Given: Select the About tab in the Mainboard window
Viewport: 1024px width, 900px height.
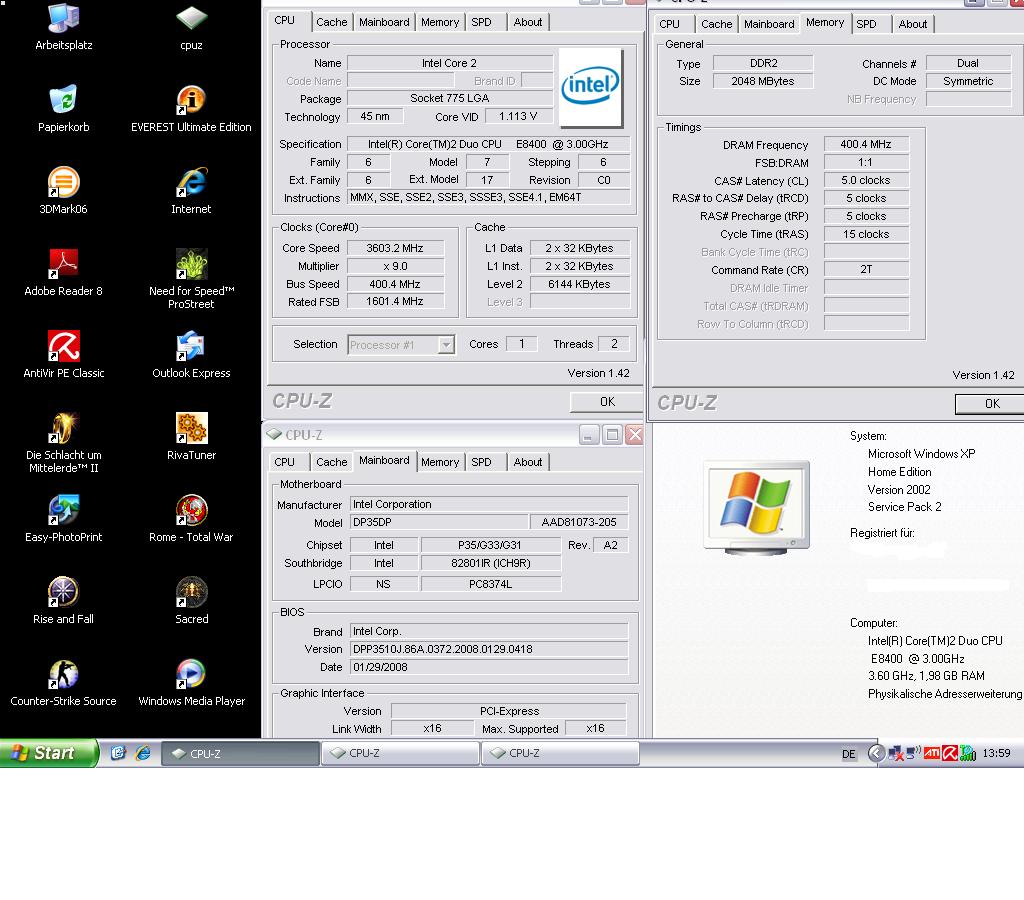Looking at the screenshot, I should pos(527,462).
